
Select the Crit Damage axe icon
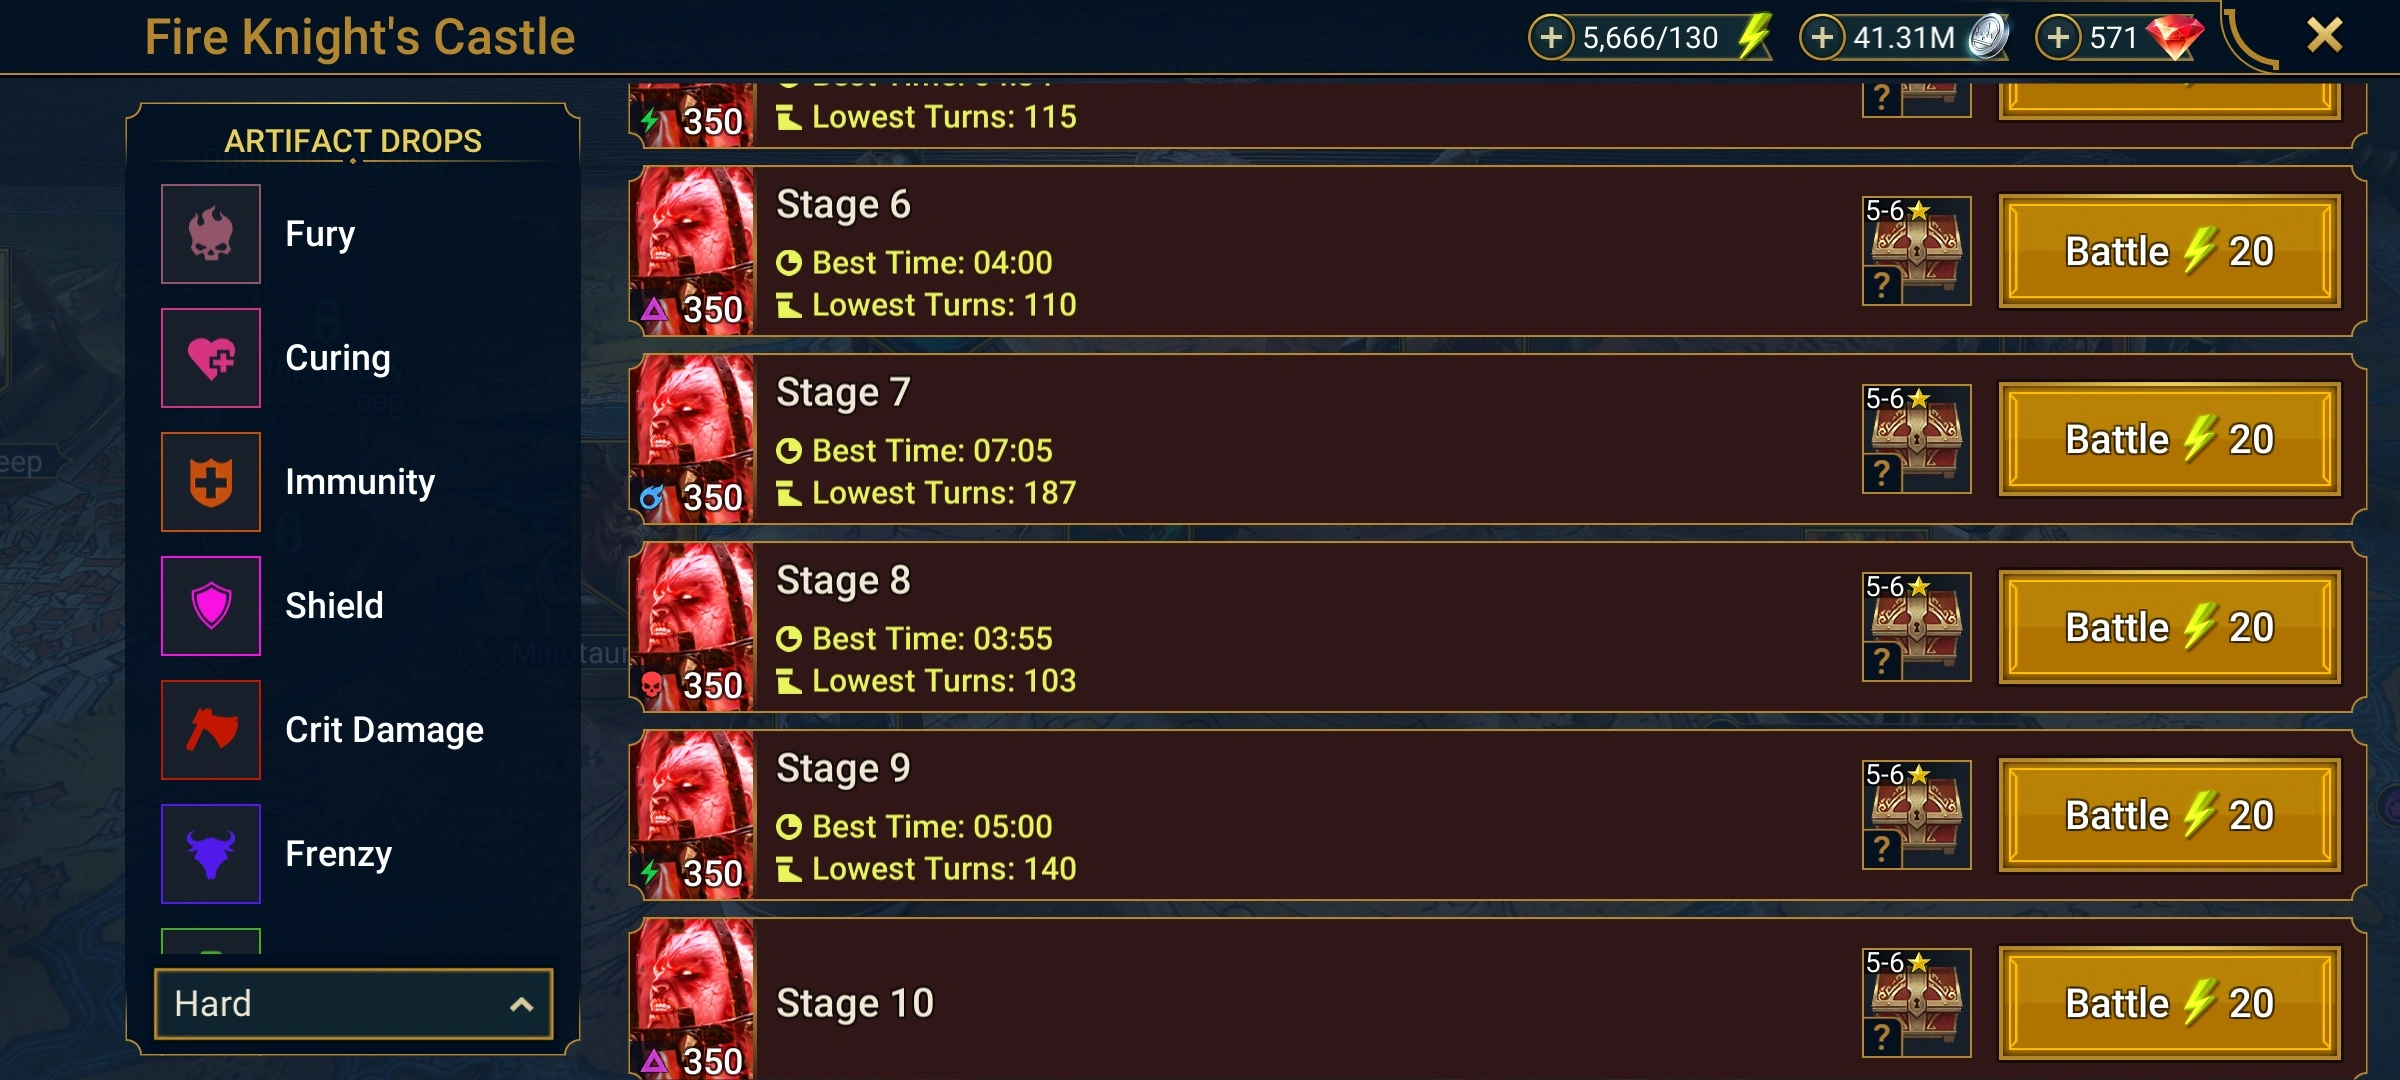tap(211, 730)
